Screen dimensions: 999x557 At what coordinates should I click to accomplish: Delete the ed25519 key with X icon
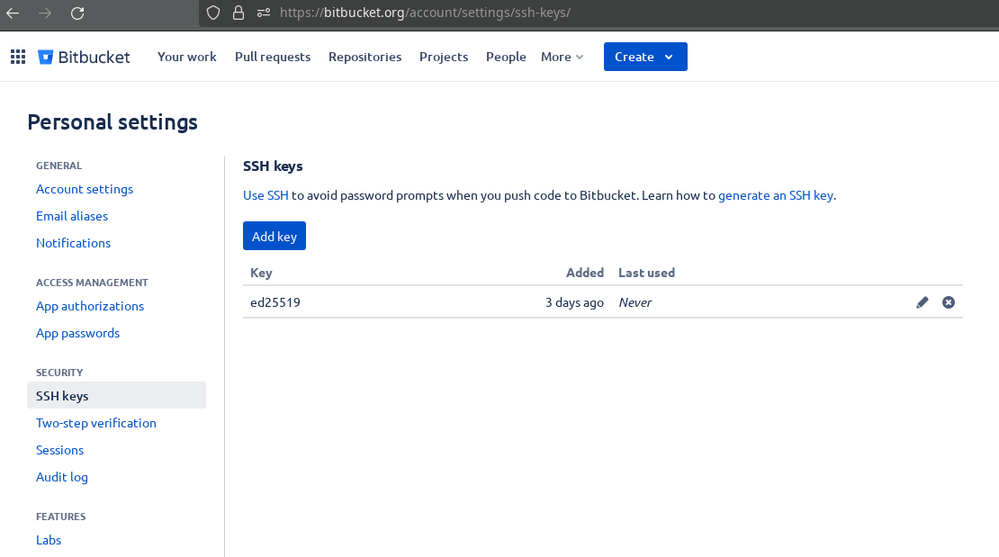pyautogui.click(x=948, y=302)
